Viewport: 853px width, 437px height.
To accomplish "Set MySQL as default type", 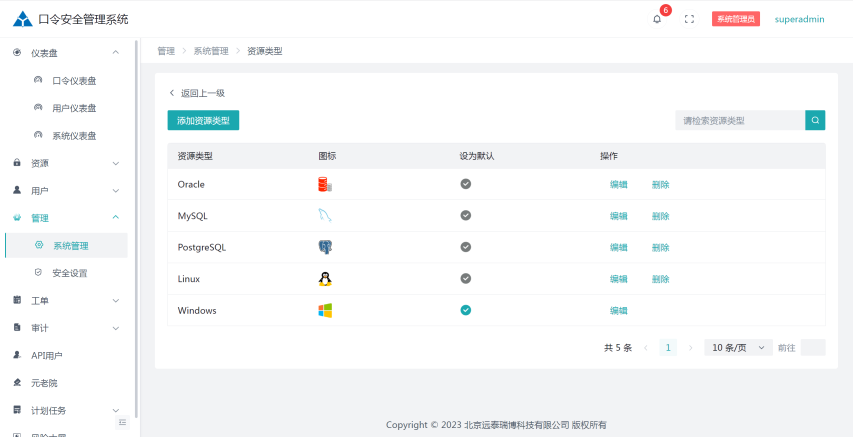I will [x=465, y=215].
